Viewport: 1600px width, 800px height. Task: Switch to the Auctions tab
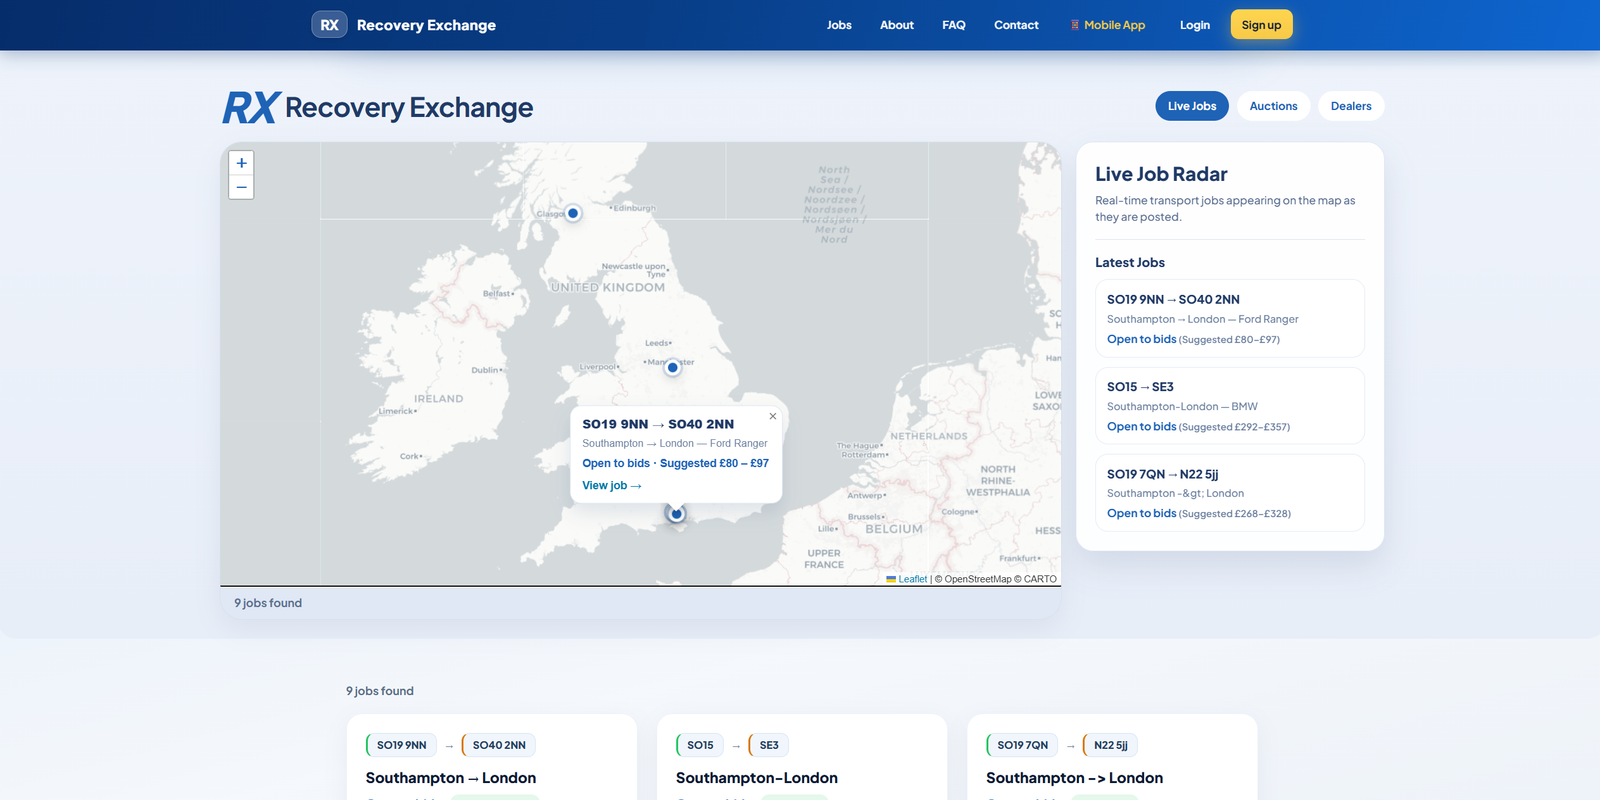[x=1273, y=106]
